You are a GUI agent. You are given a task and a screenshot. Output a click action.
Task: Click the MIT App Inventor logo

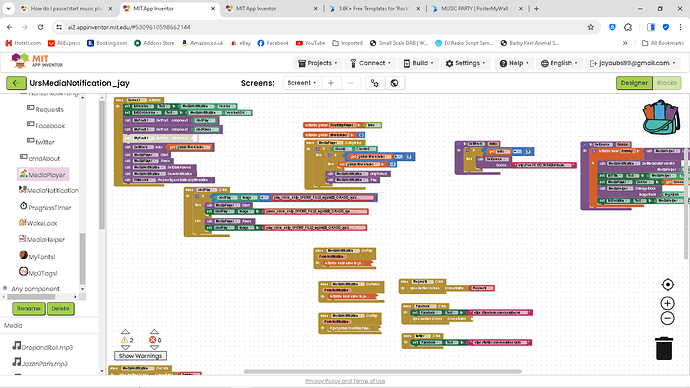37,61
